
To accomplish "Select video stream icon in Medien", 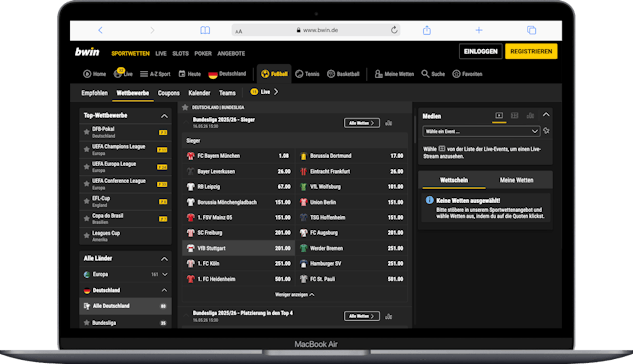I will pyautogui.click(x=499, y=115).
